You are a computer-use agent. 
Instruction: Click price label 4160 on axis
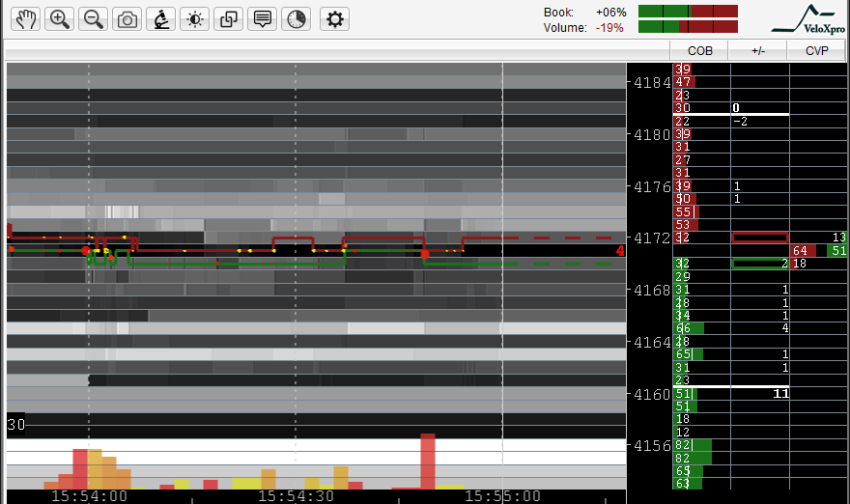coord(652,395)
